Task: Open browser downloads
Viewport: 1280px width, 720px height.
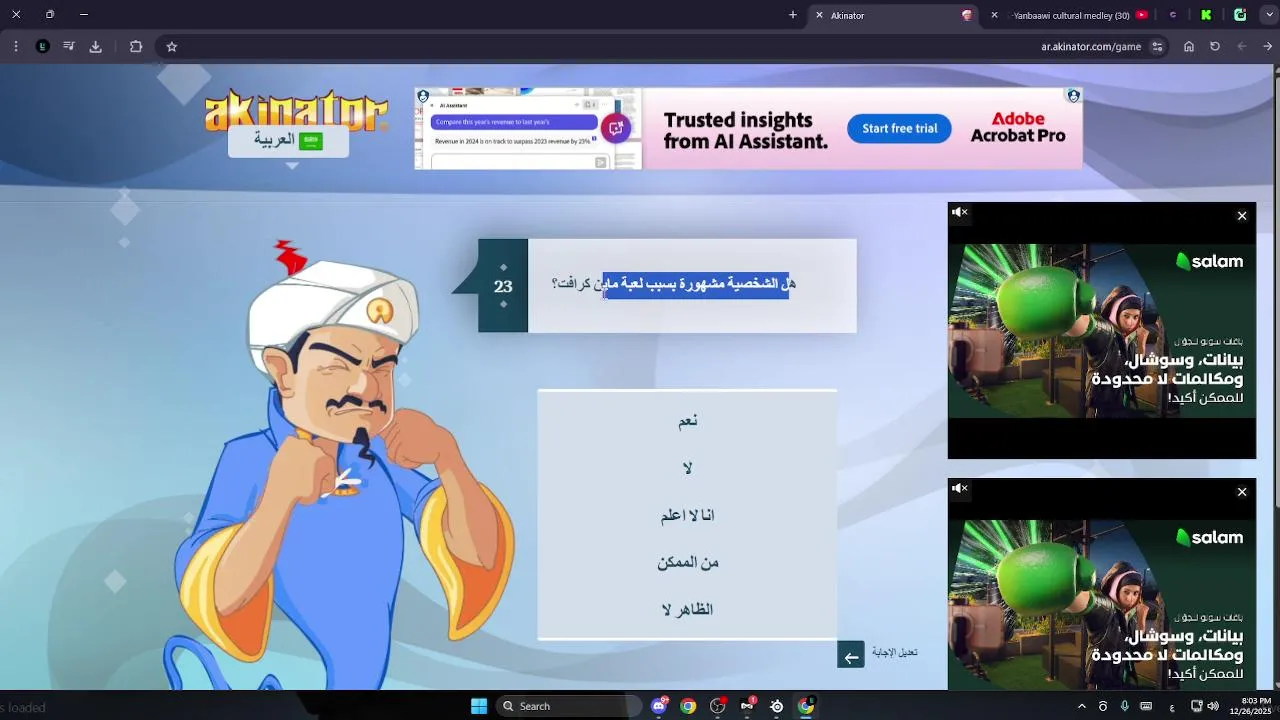Action: point(96,46)
